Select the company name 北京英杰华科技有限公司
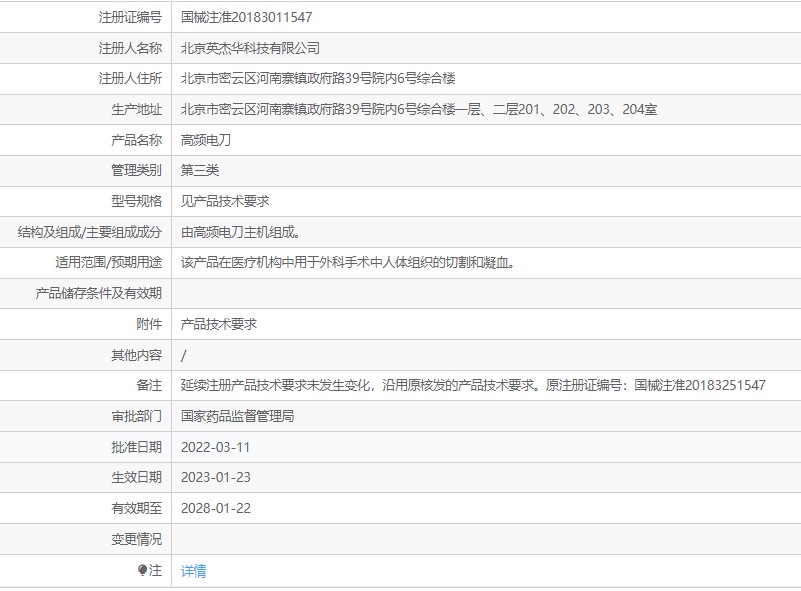Image resolution: width=801 pixels, height=591 pixels. [250, 48]
